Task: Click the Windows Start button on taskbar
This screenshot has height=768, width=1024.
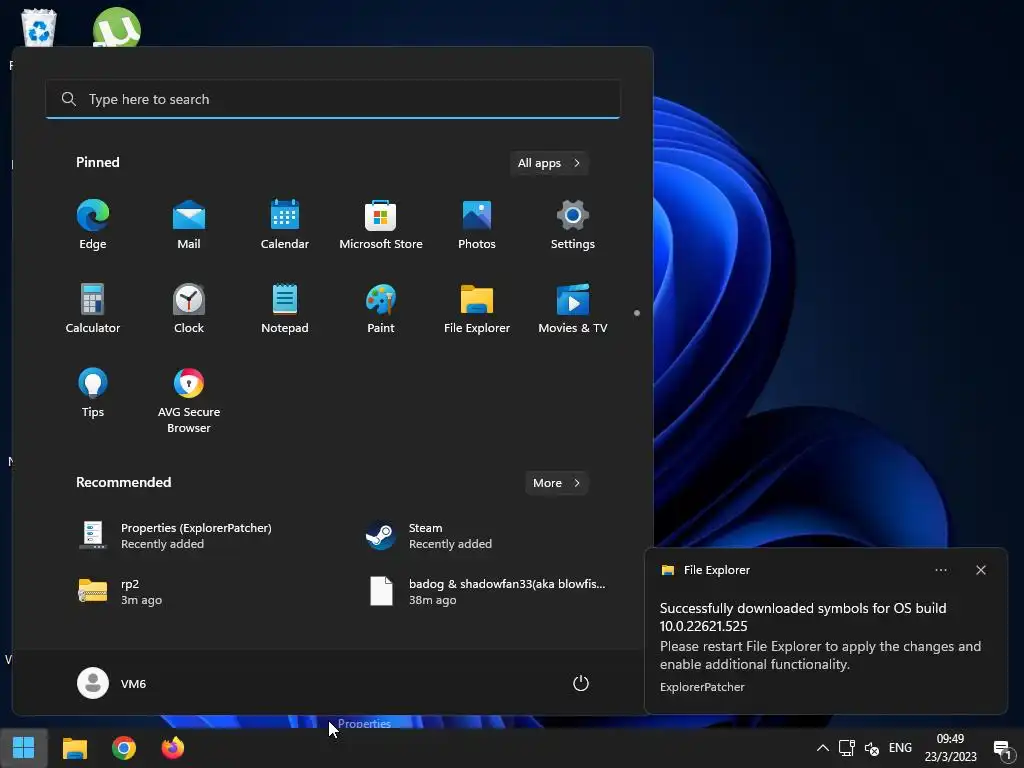Action: (x=24, y=748)
